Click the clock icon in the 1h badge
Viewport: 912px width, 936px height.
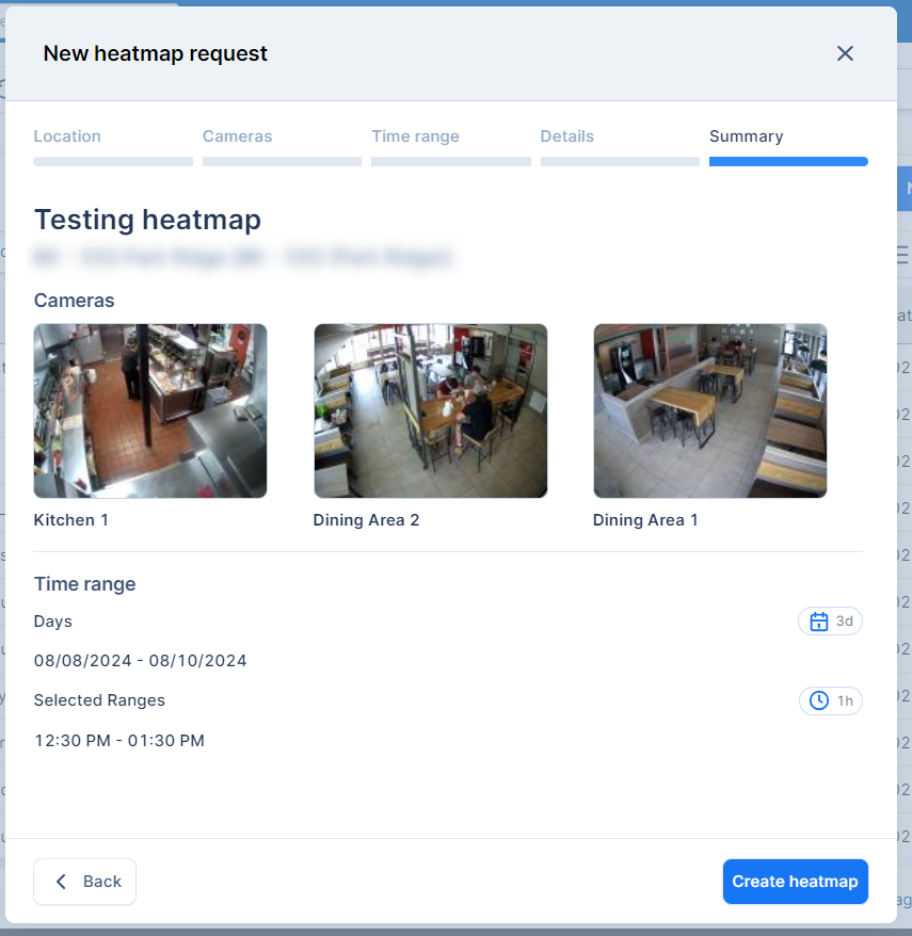tap(818, 701)
